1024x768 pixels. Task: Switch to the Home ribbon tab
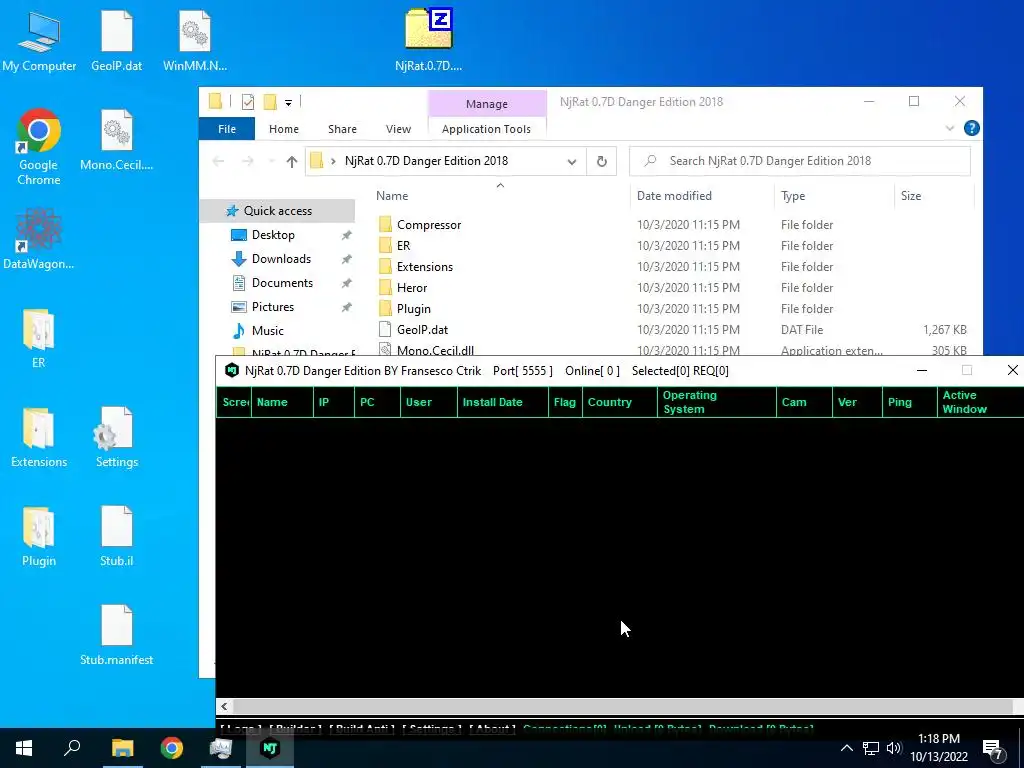(x=283, y=129)
